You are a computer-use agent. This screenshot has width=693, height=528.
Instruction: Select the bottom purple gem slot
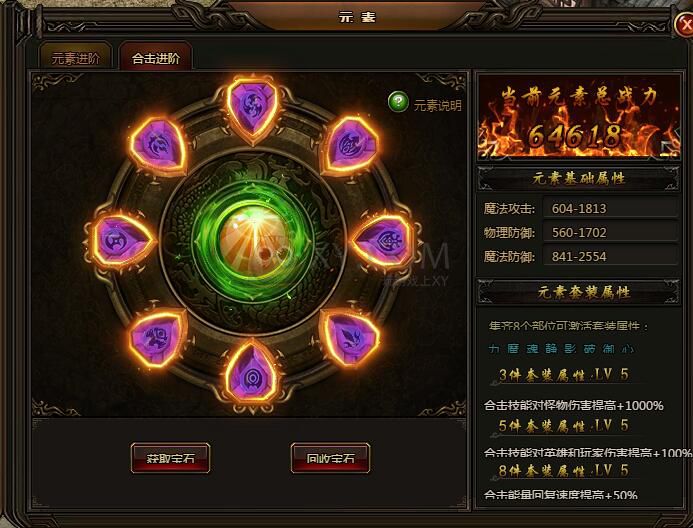pyautogui.click(x=252, y=374)
